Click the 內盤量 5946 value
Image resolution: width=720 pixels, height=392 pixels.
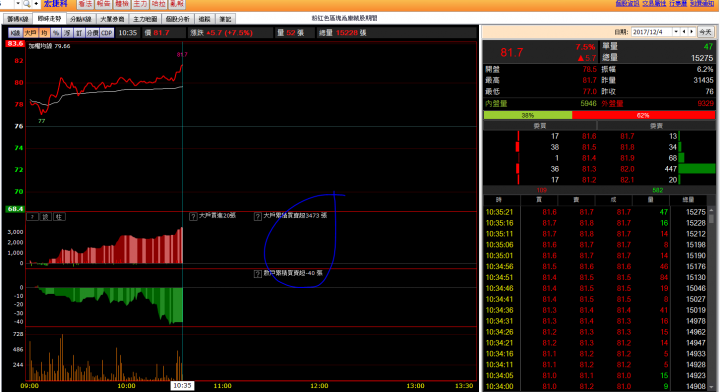point(588,104)
